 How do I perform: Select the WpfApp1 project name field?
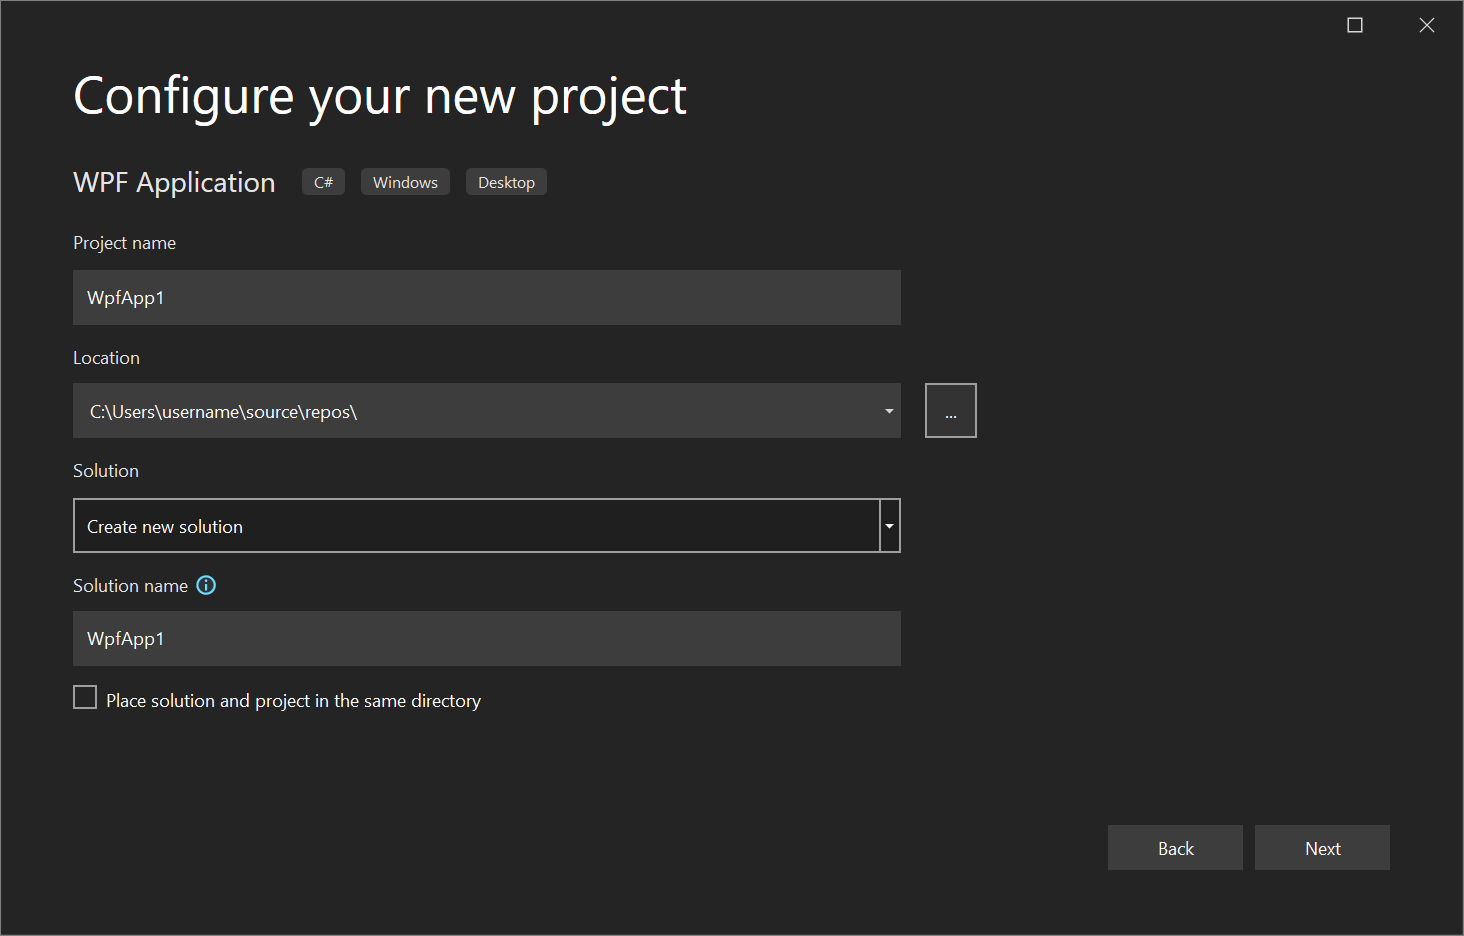coord(486,297)
